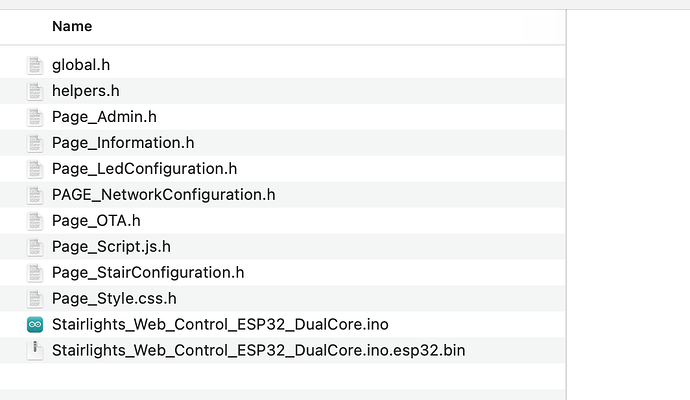Click the esp32.bin file icon
The width and height of the screenshot is (690, 400).
click(35, 350)
